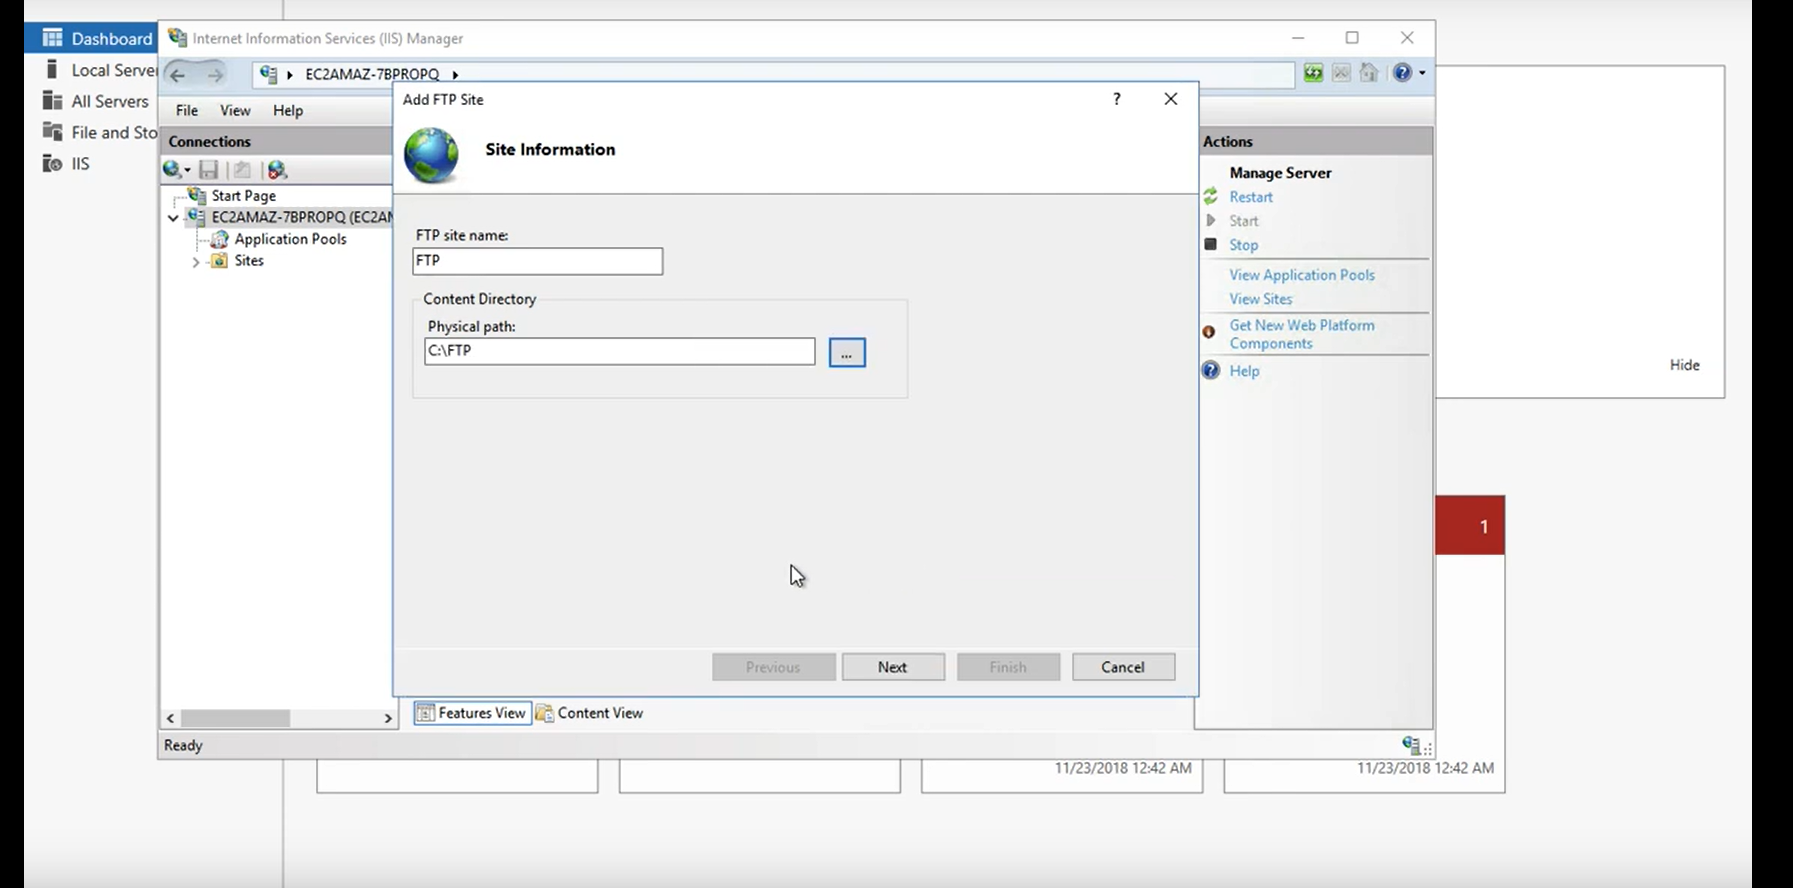The width and height of the screenshot is (1793, 888).
Task: Open the dropdown arrow next to the Help icon
Action: [1422, 73]
